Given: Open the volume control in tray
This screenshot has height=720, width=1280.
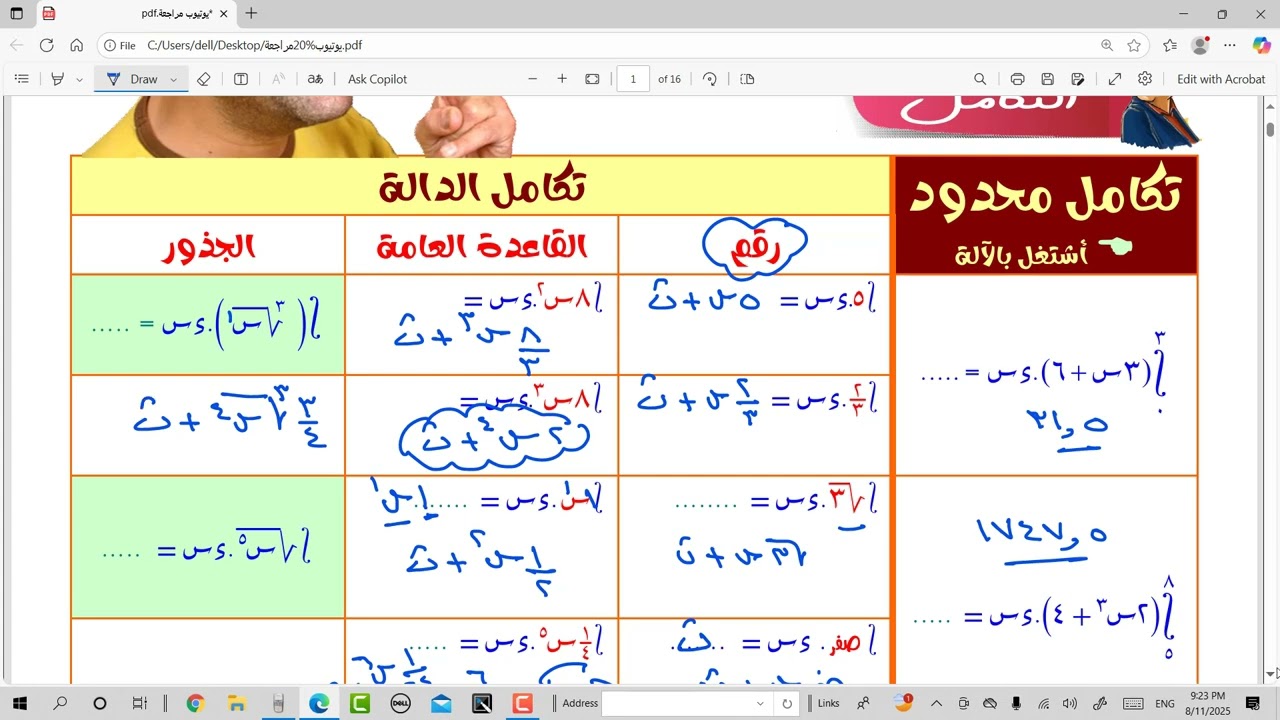Looking at the screenshot, I should coord(1069,703).
